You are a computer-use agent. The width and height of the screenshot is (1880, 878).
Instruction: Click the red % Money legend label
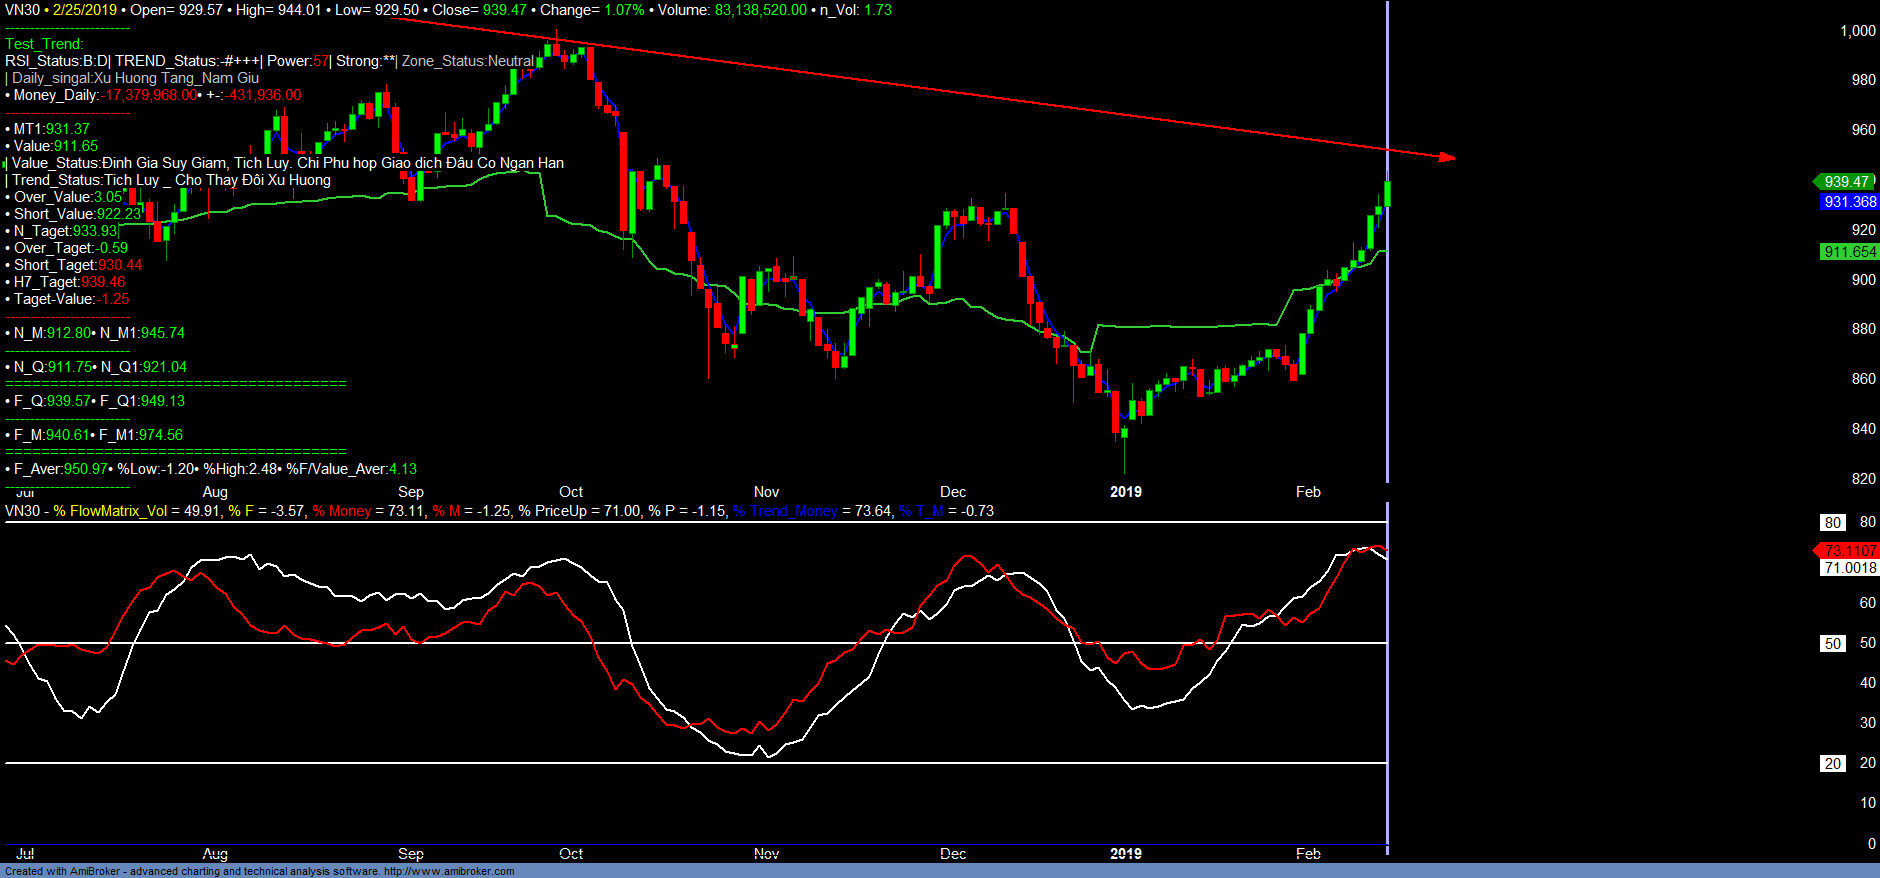pyautogui.click(x=342, y=511)
